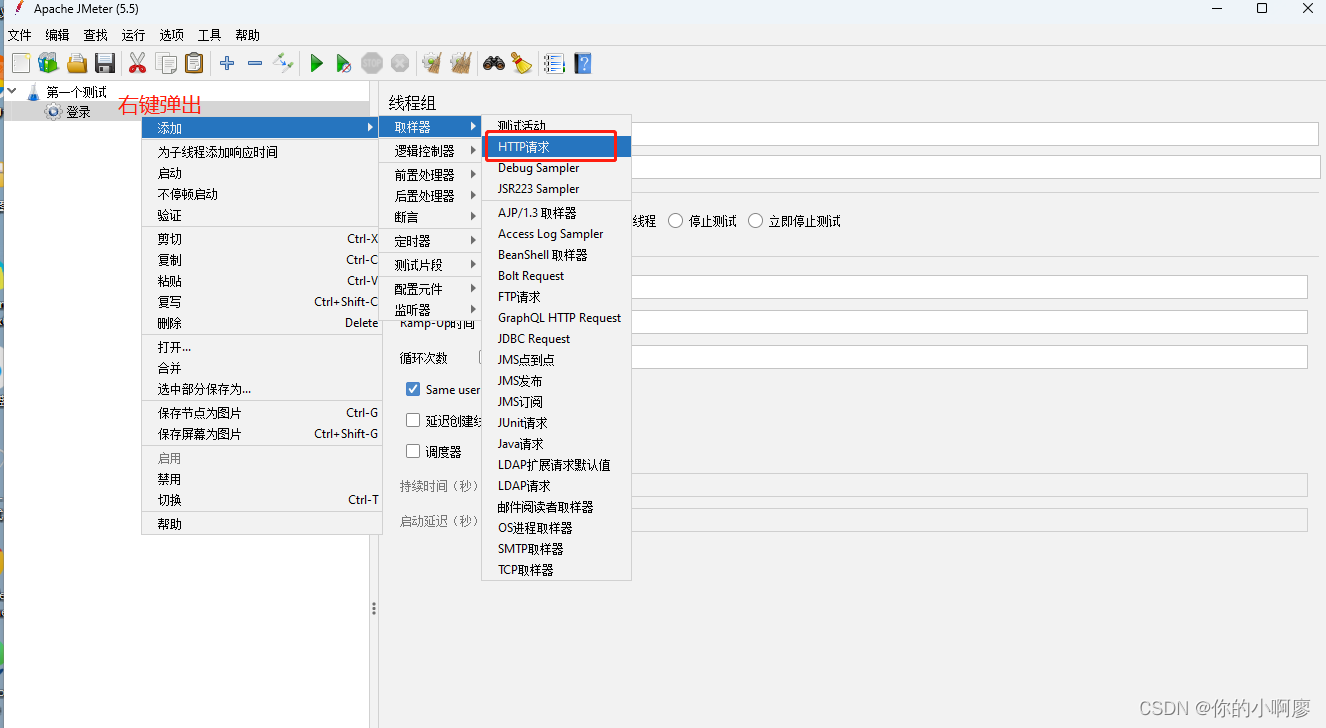Screen dimensions: 1326x728
Task: Click 验证 in context menu
Action: click(x=260, y=215)
